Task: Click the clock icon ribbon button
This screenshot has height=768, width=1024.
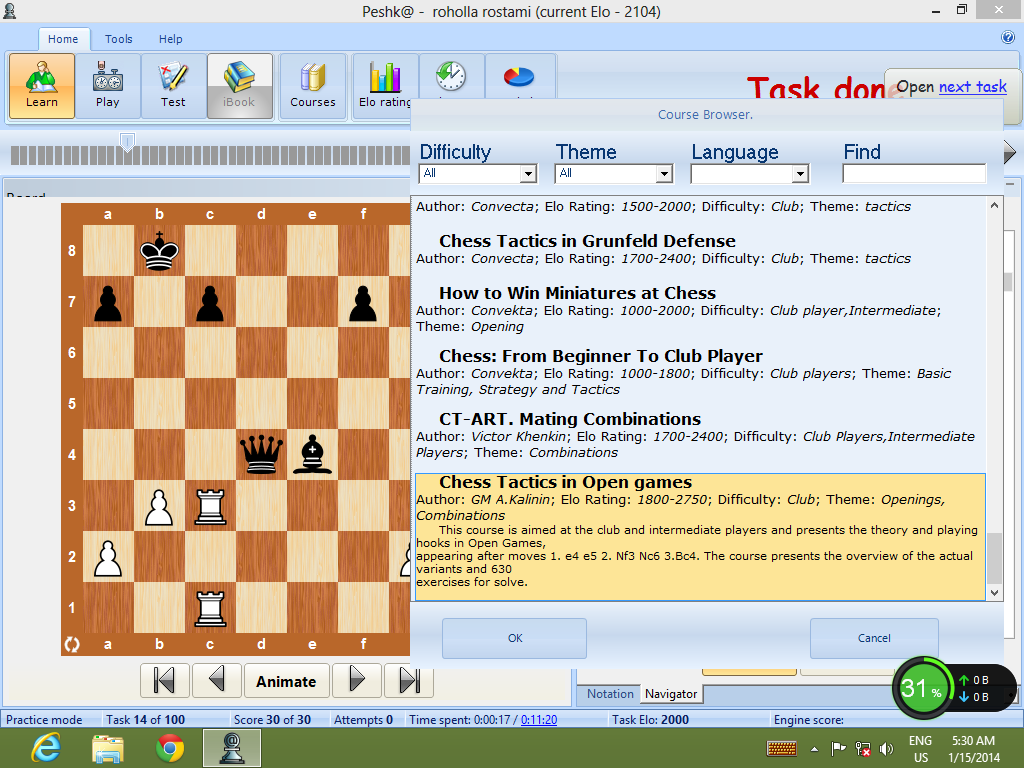Action: (x=451, y=77)
